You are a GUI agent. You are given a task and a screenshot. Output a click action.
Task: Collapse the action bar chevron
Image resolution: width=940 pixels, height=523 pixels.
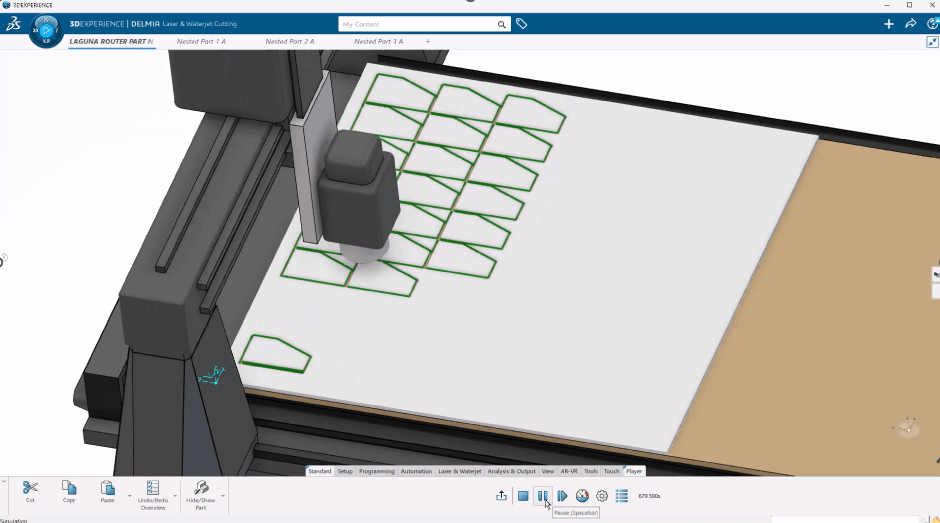coord(4,481)
